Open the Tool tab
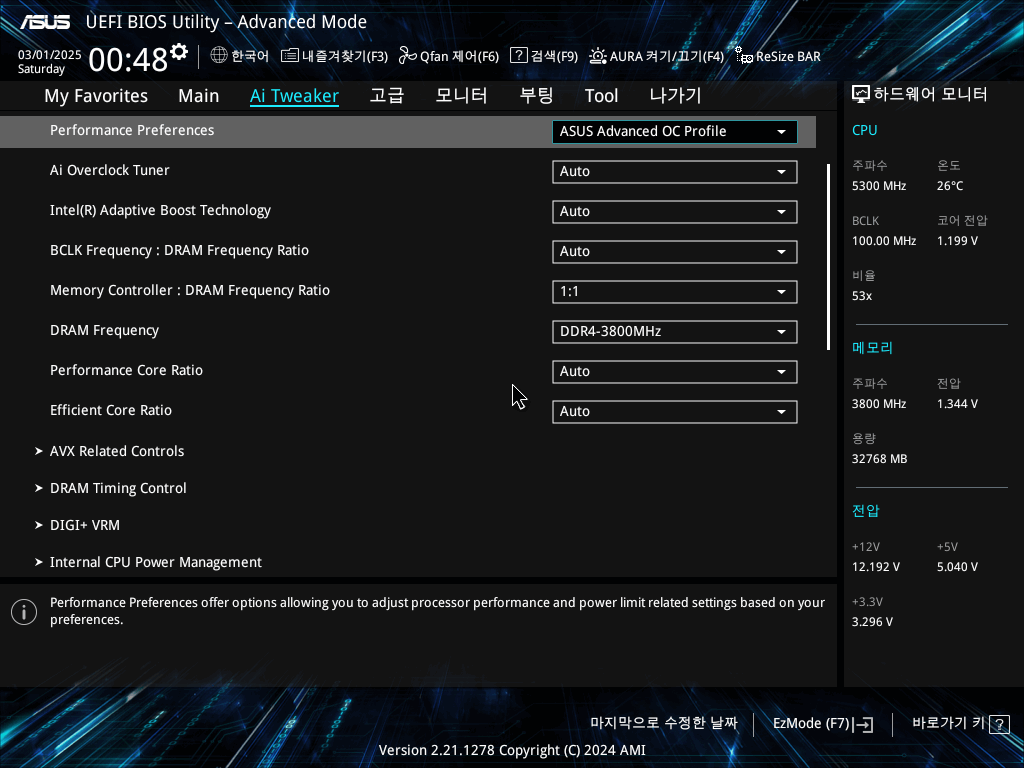This screenshot has width=1024, height=768. 601,96
